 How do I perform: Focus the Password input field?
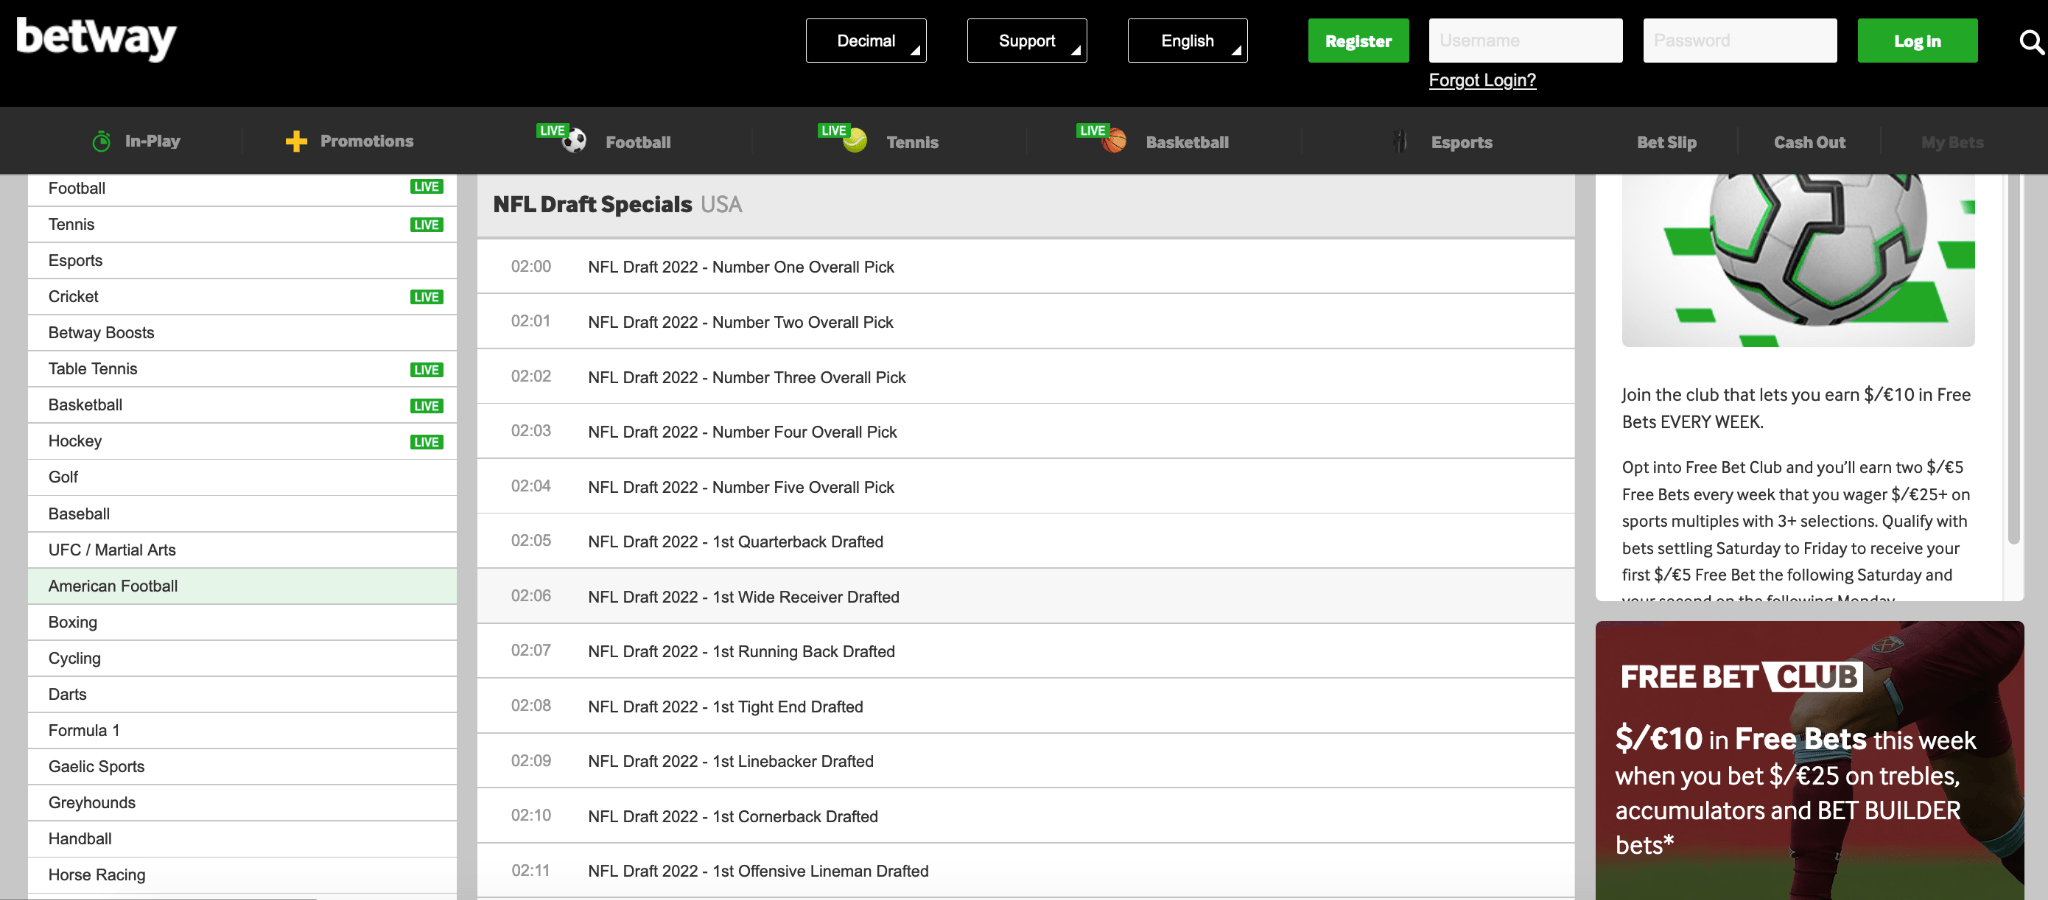pyautogui.click(x=1740, y=41)
